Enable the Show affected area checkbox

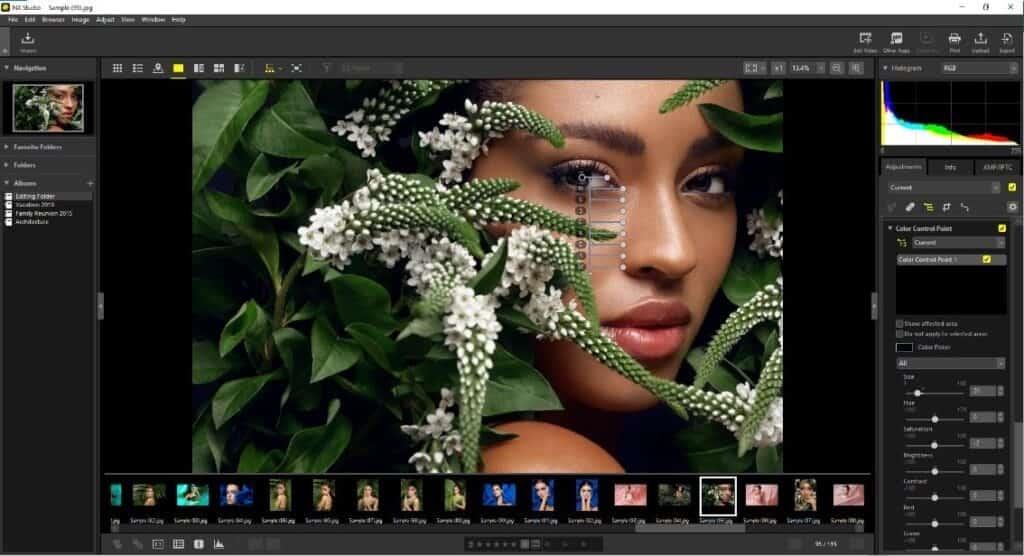[x=898, y=324]
